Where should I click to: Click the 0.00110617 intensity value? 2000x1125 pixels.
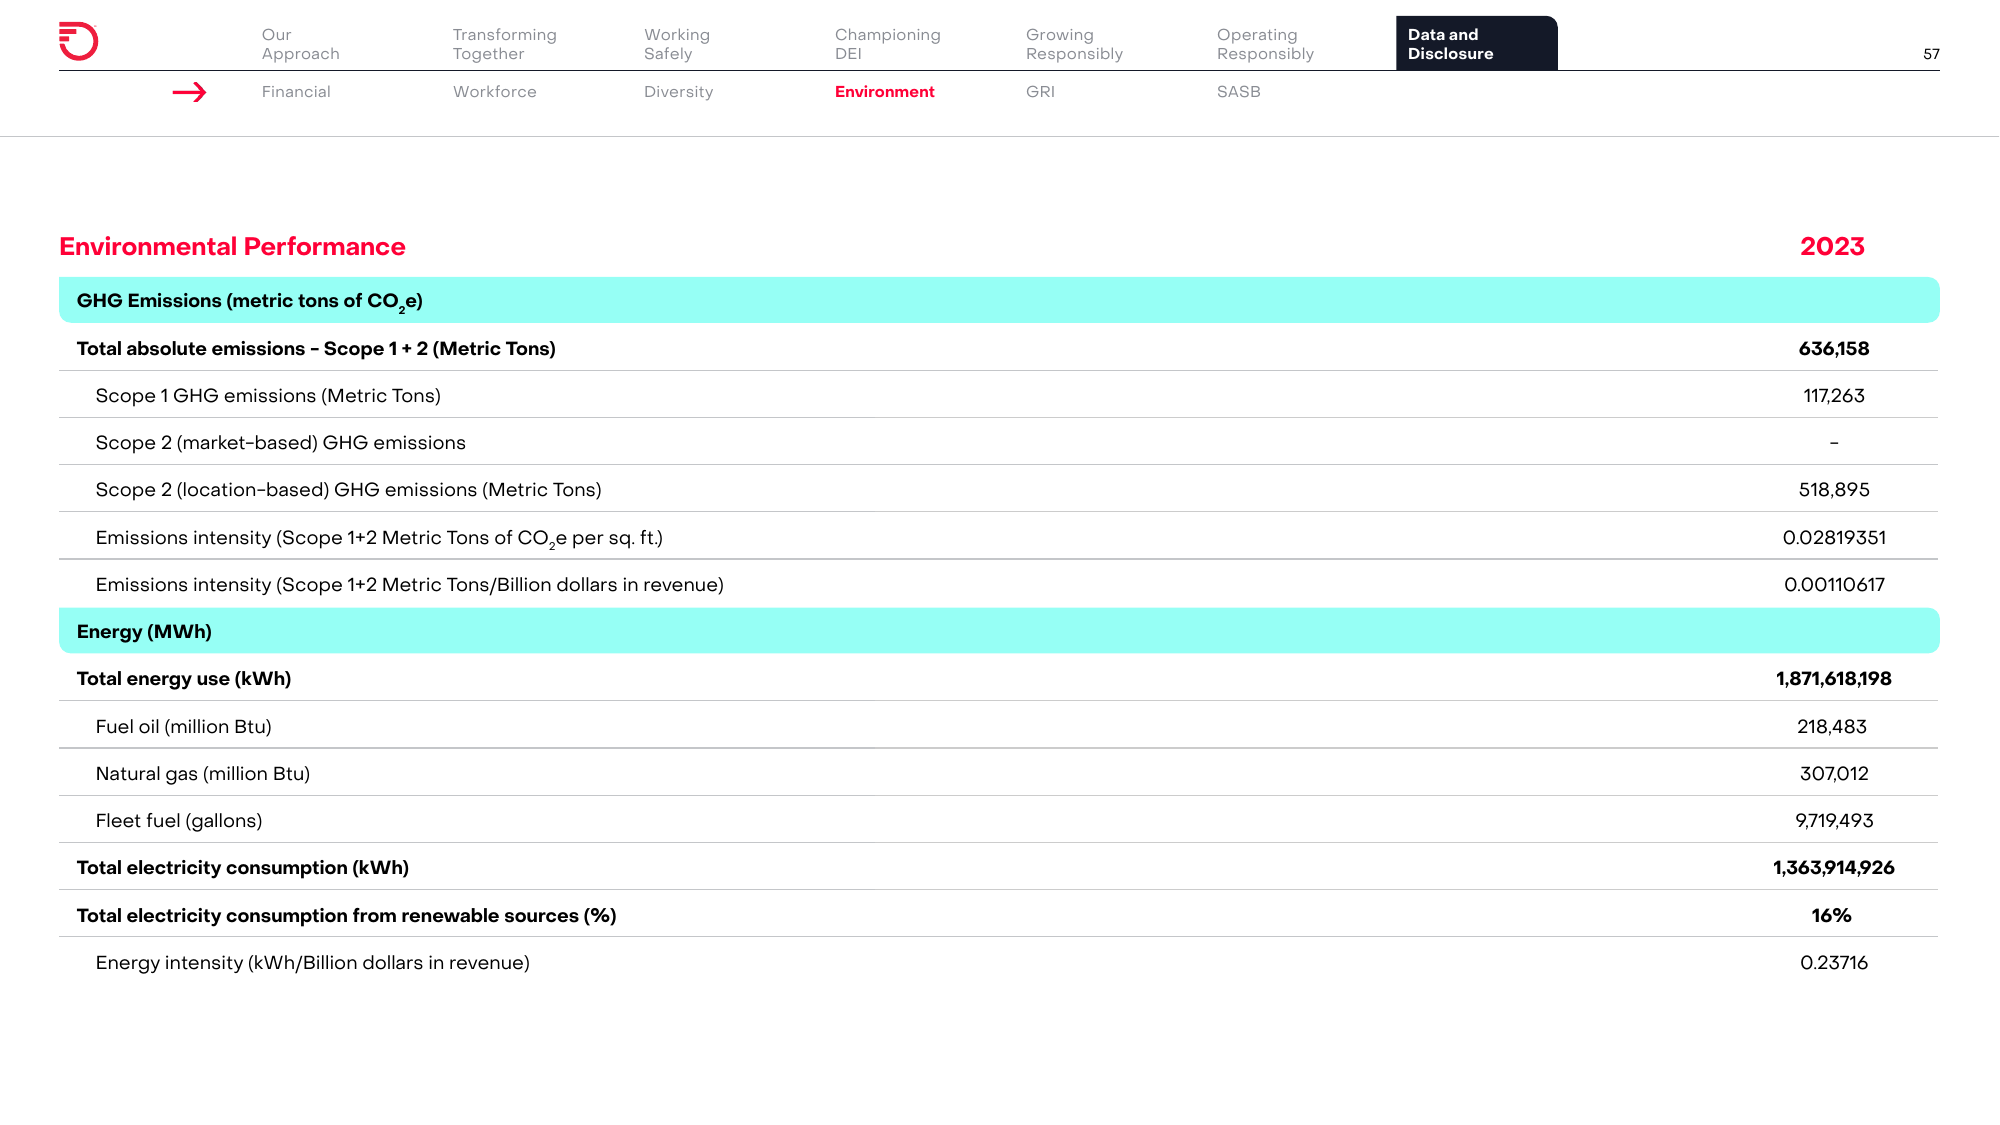pyautogui.click(x=1833, y=585)
